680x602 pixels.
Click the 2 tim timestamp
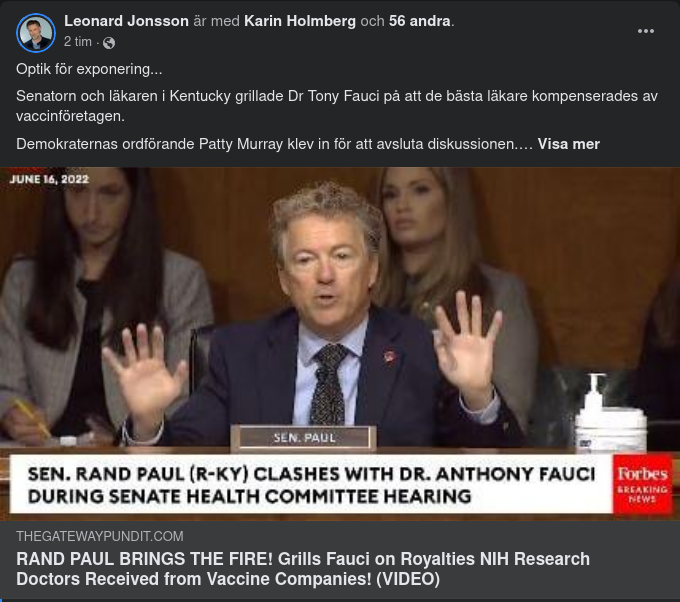pos(78,42)
